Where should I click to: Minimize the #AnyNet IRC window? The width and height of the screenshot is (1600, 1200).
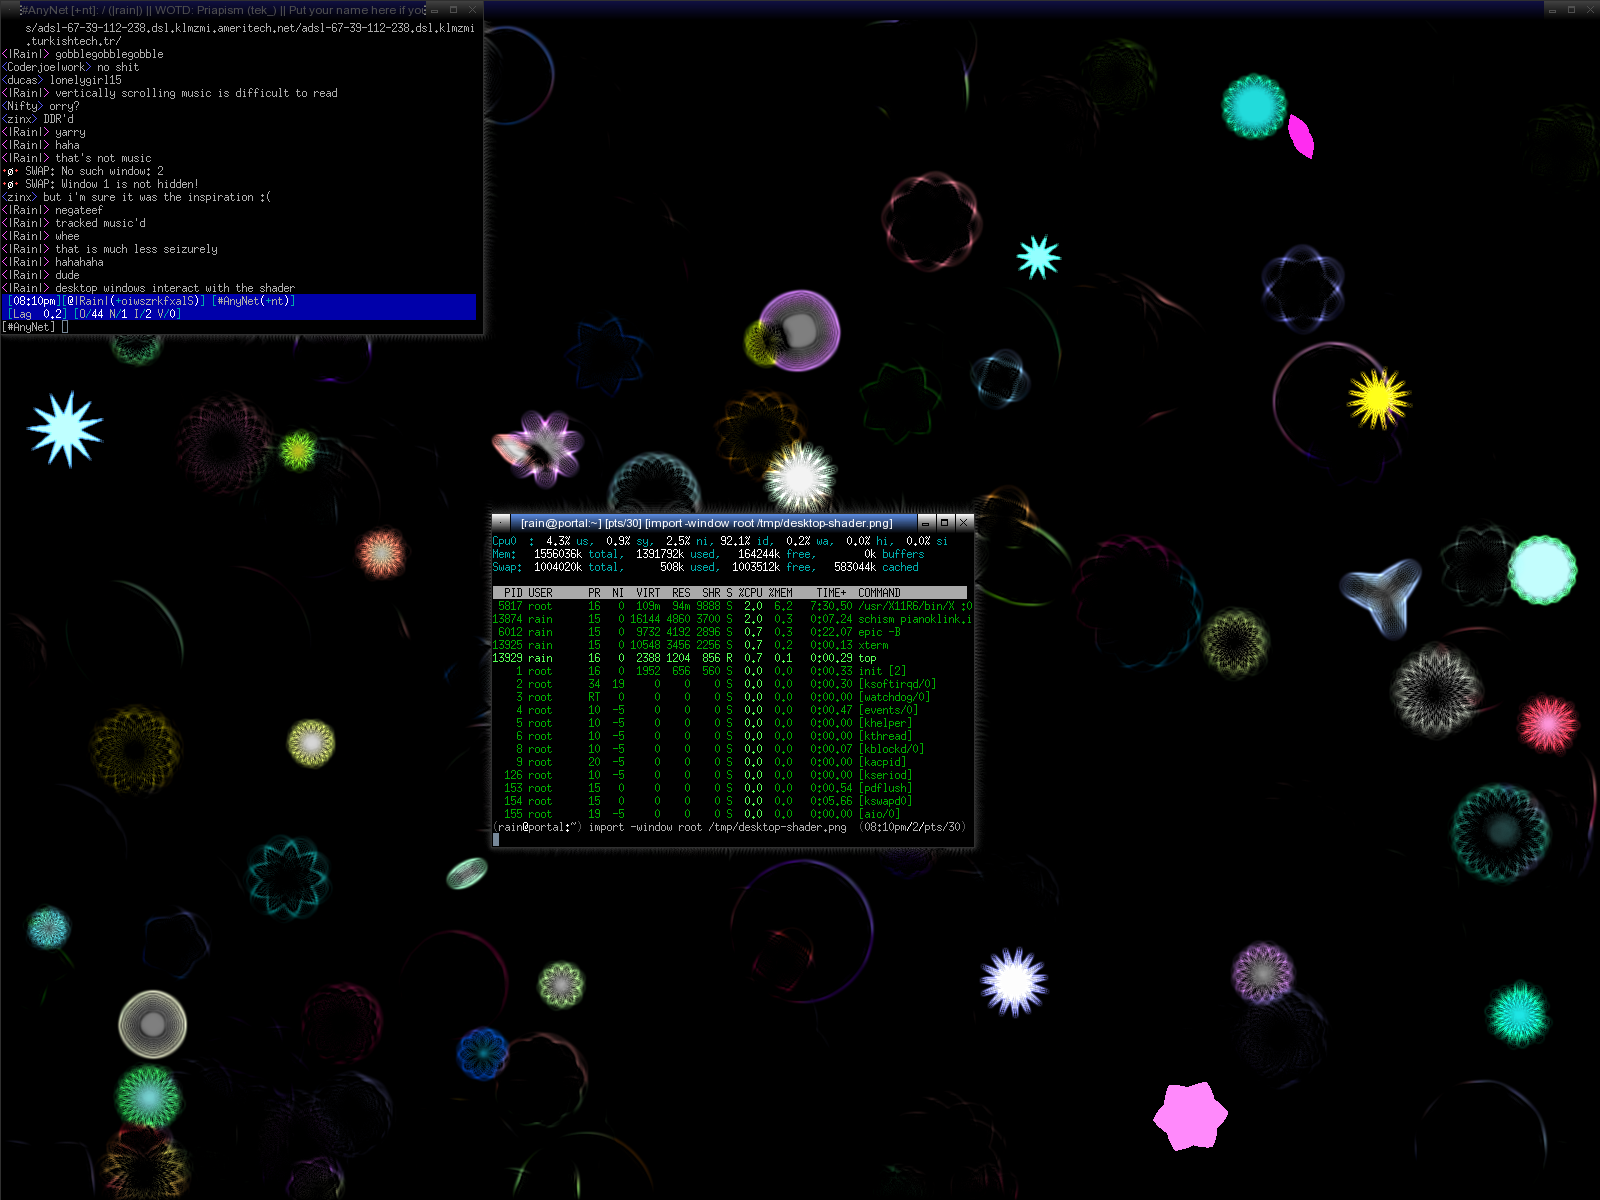(435, 10)
